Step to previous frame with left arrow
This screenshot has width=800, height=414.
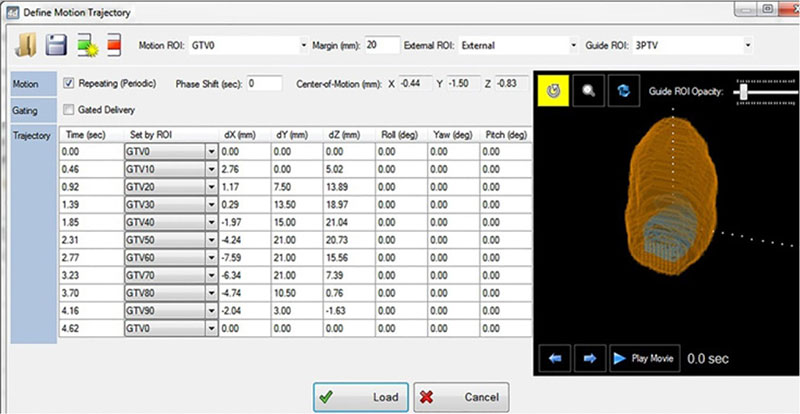pos(554,357)
